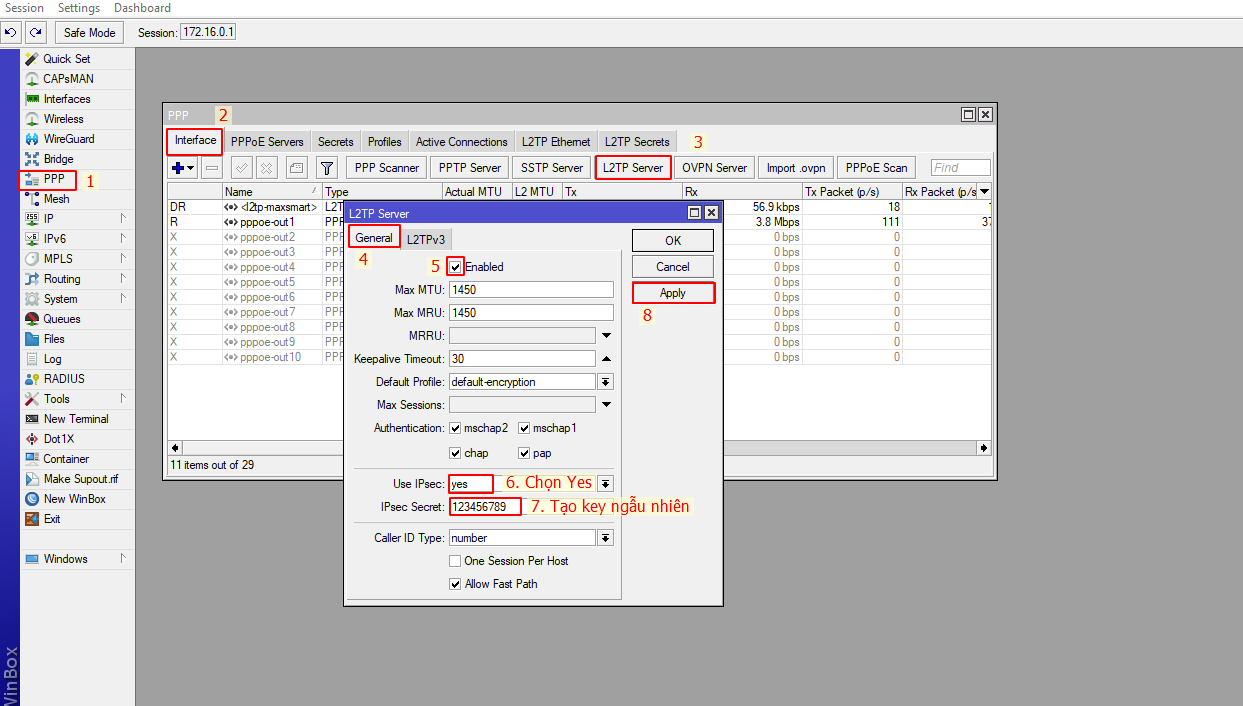The image size is (1243, 706).
Task: Launch New Terminal from the sidebar
Action: [75, 419]
